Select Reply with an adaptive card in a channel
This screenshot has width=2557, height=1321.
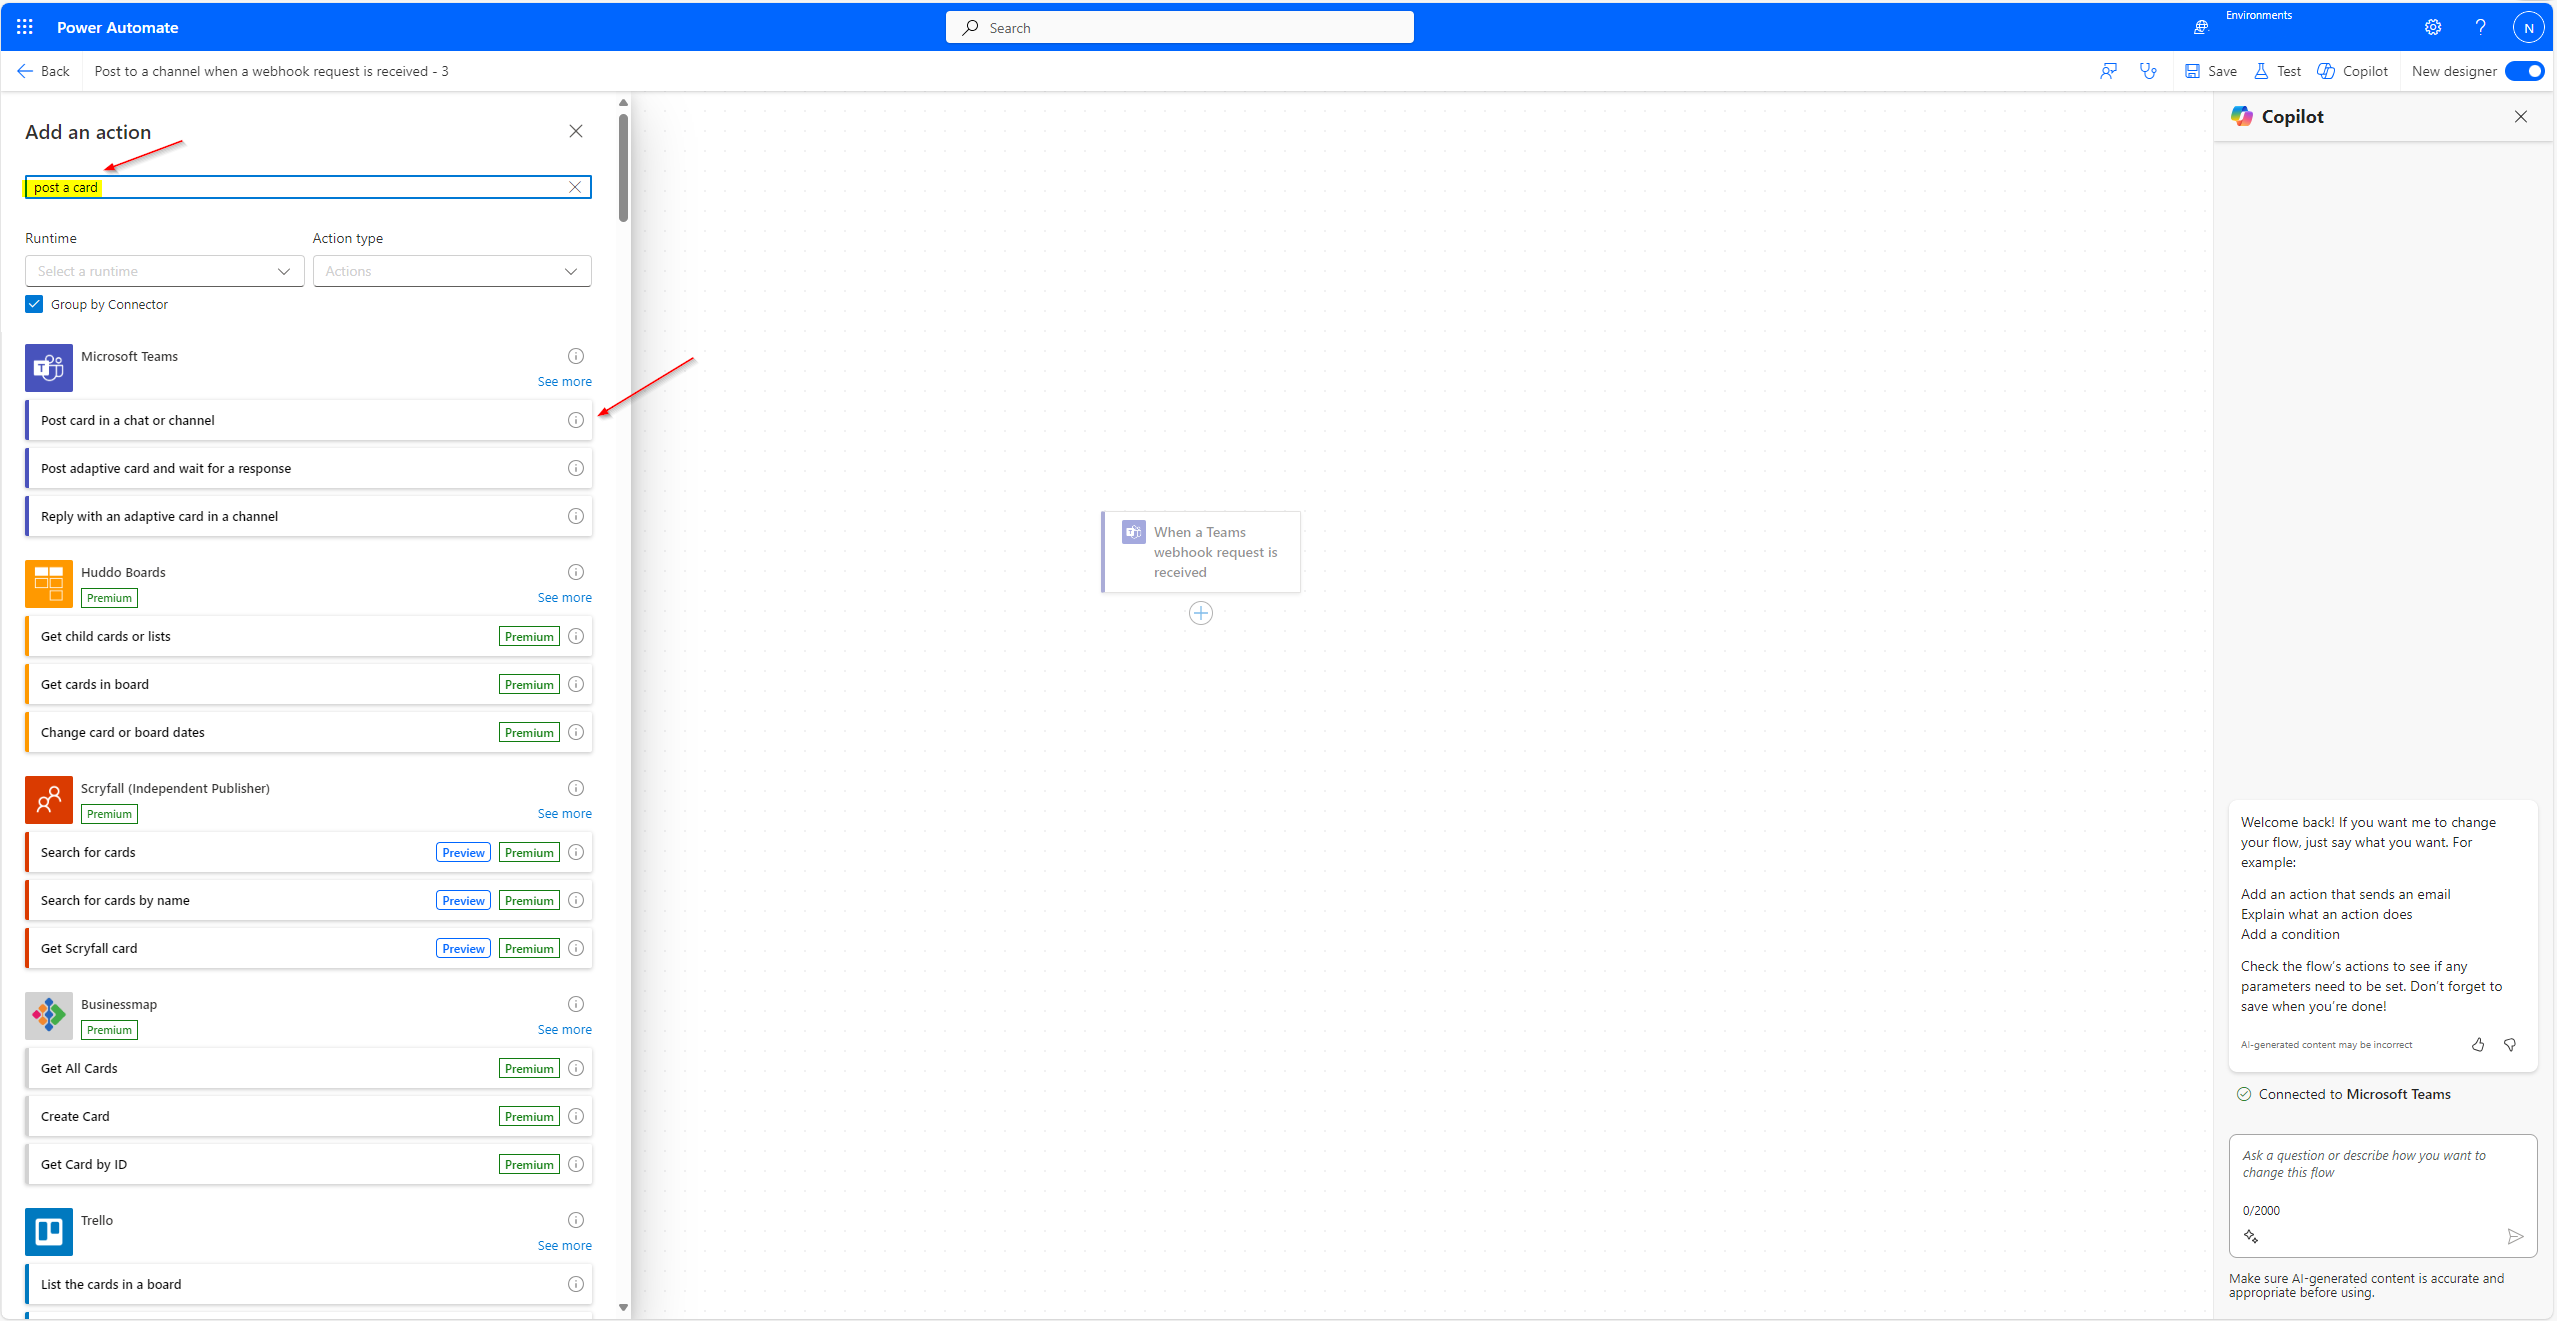tap(308, 516)
